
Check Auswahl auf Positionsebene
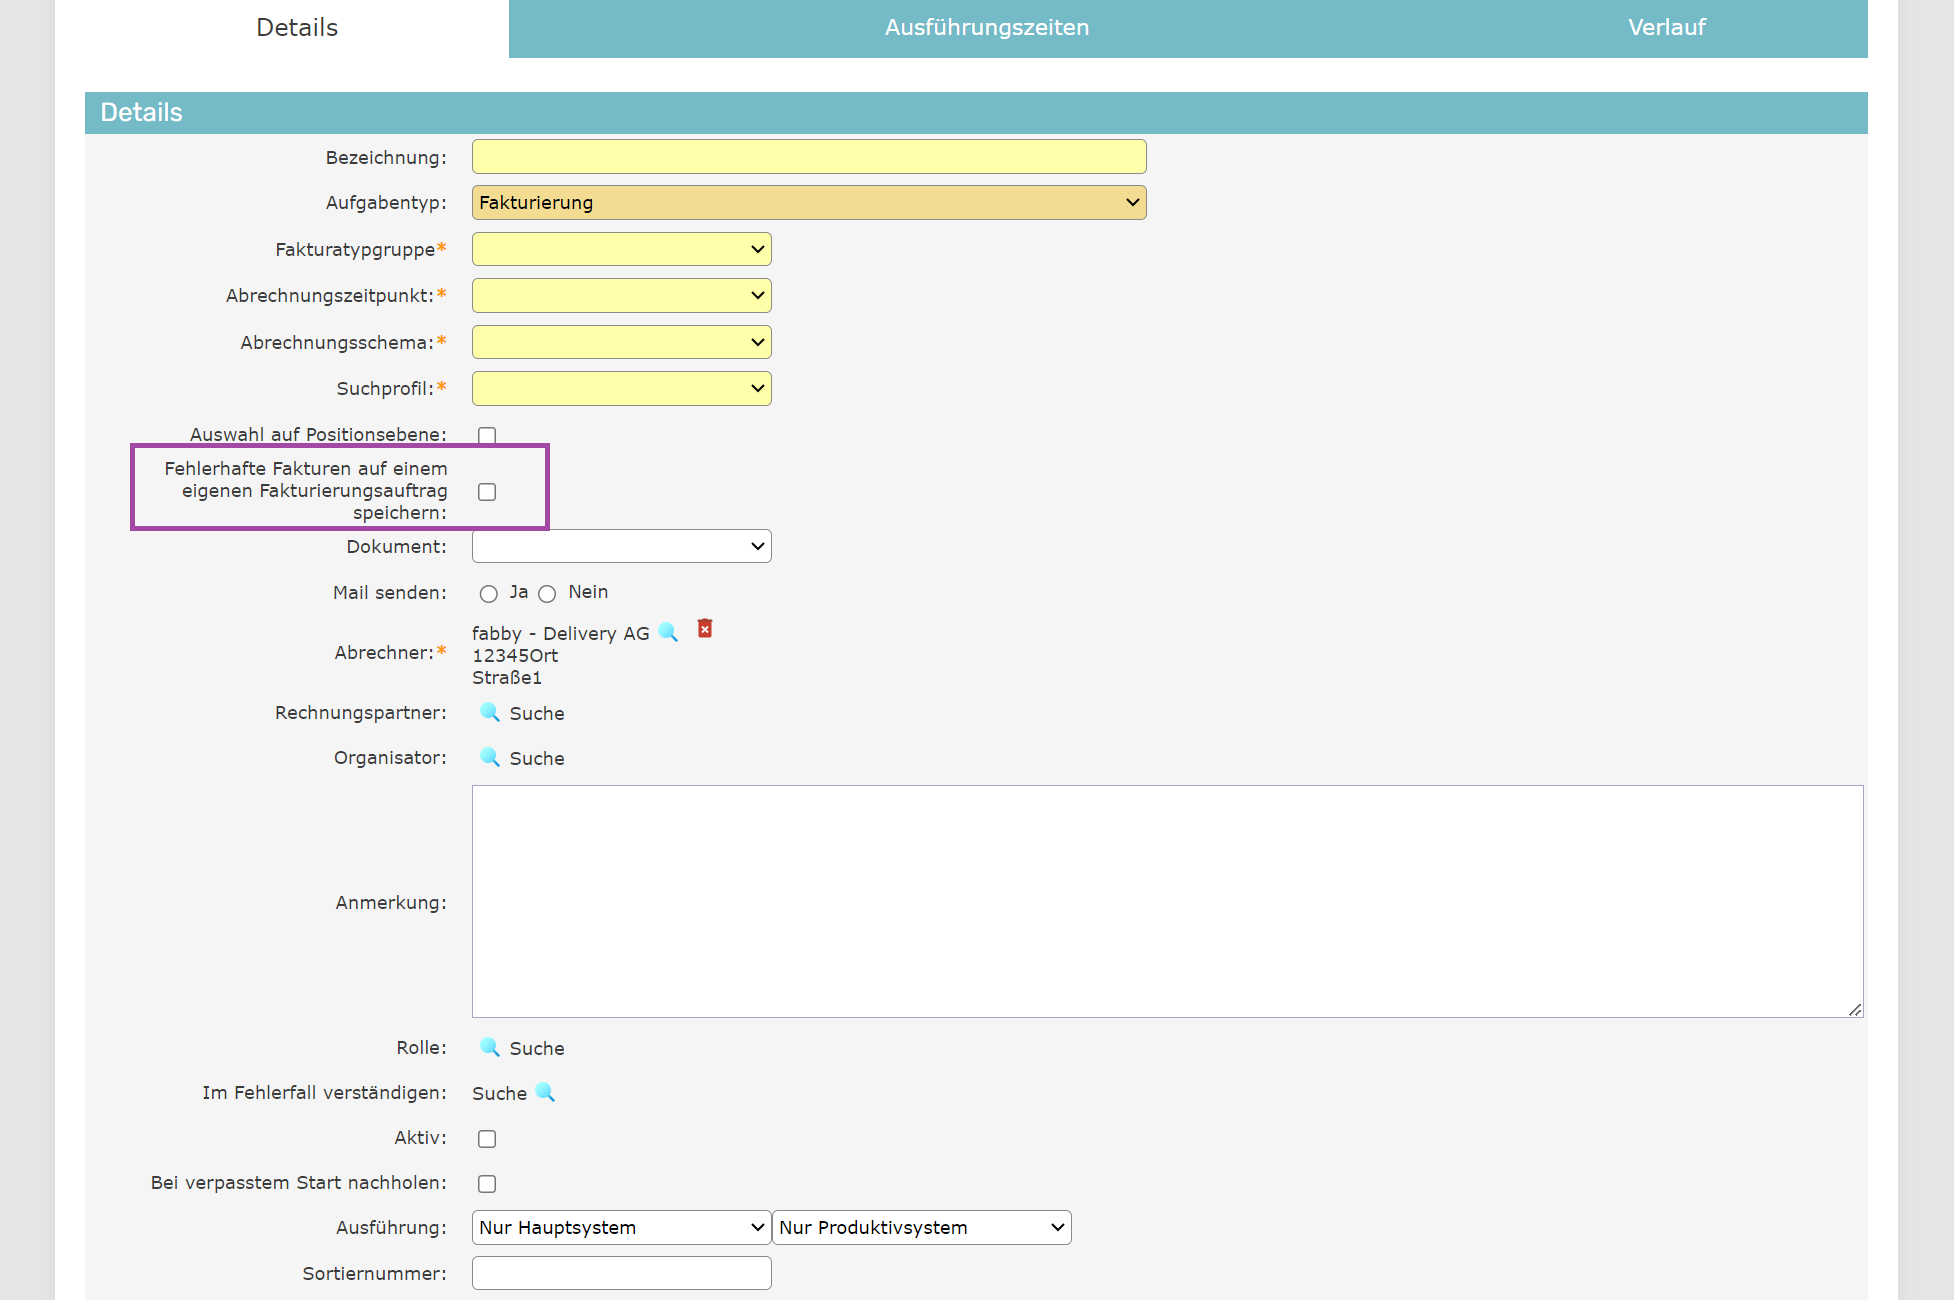487,436
